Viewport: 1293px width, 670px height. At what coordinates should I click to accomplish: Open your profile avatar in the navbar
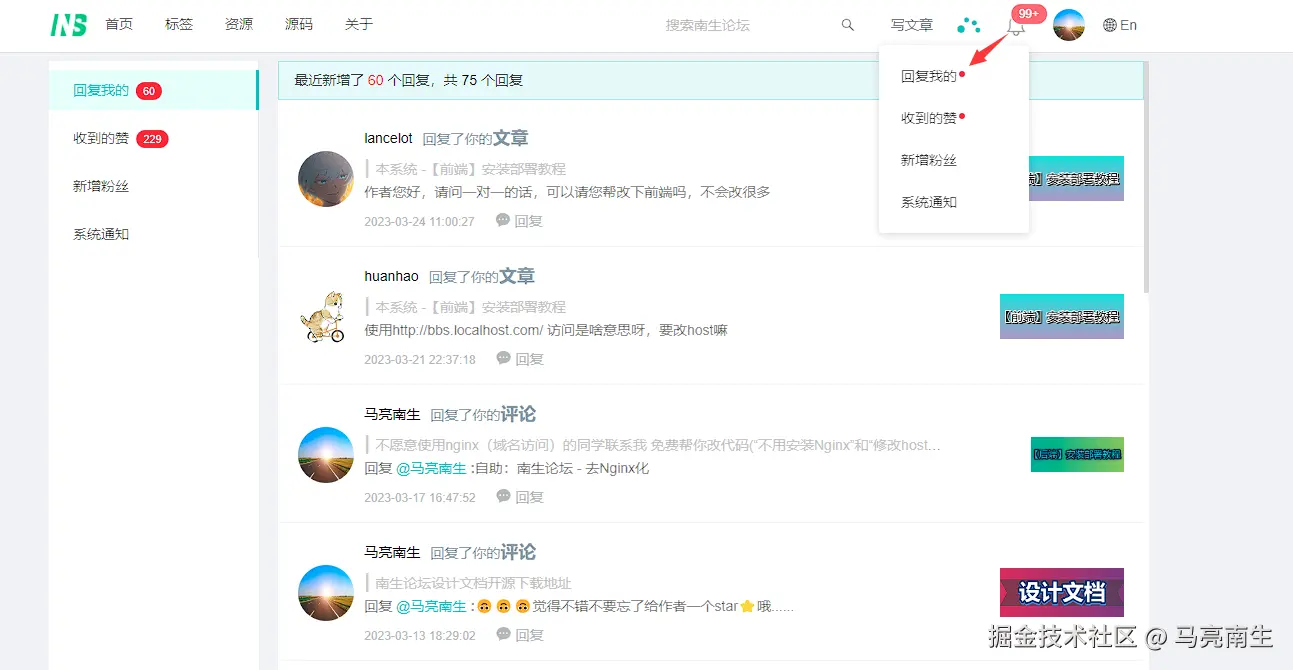pyautogui.click(x=1068, y=24)
